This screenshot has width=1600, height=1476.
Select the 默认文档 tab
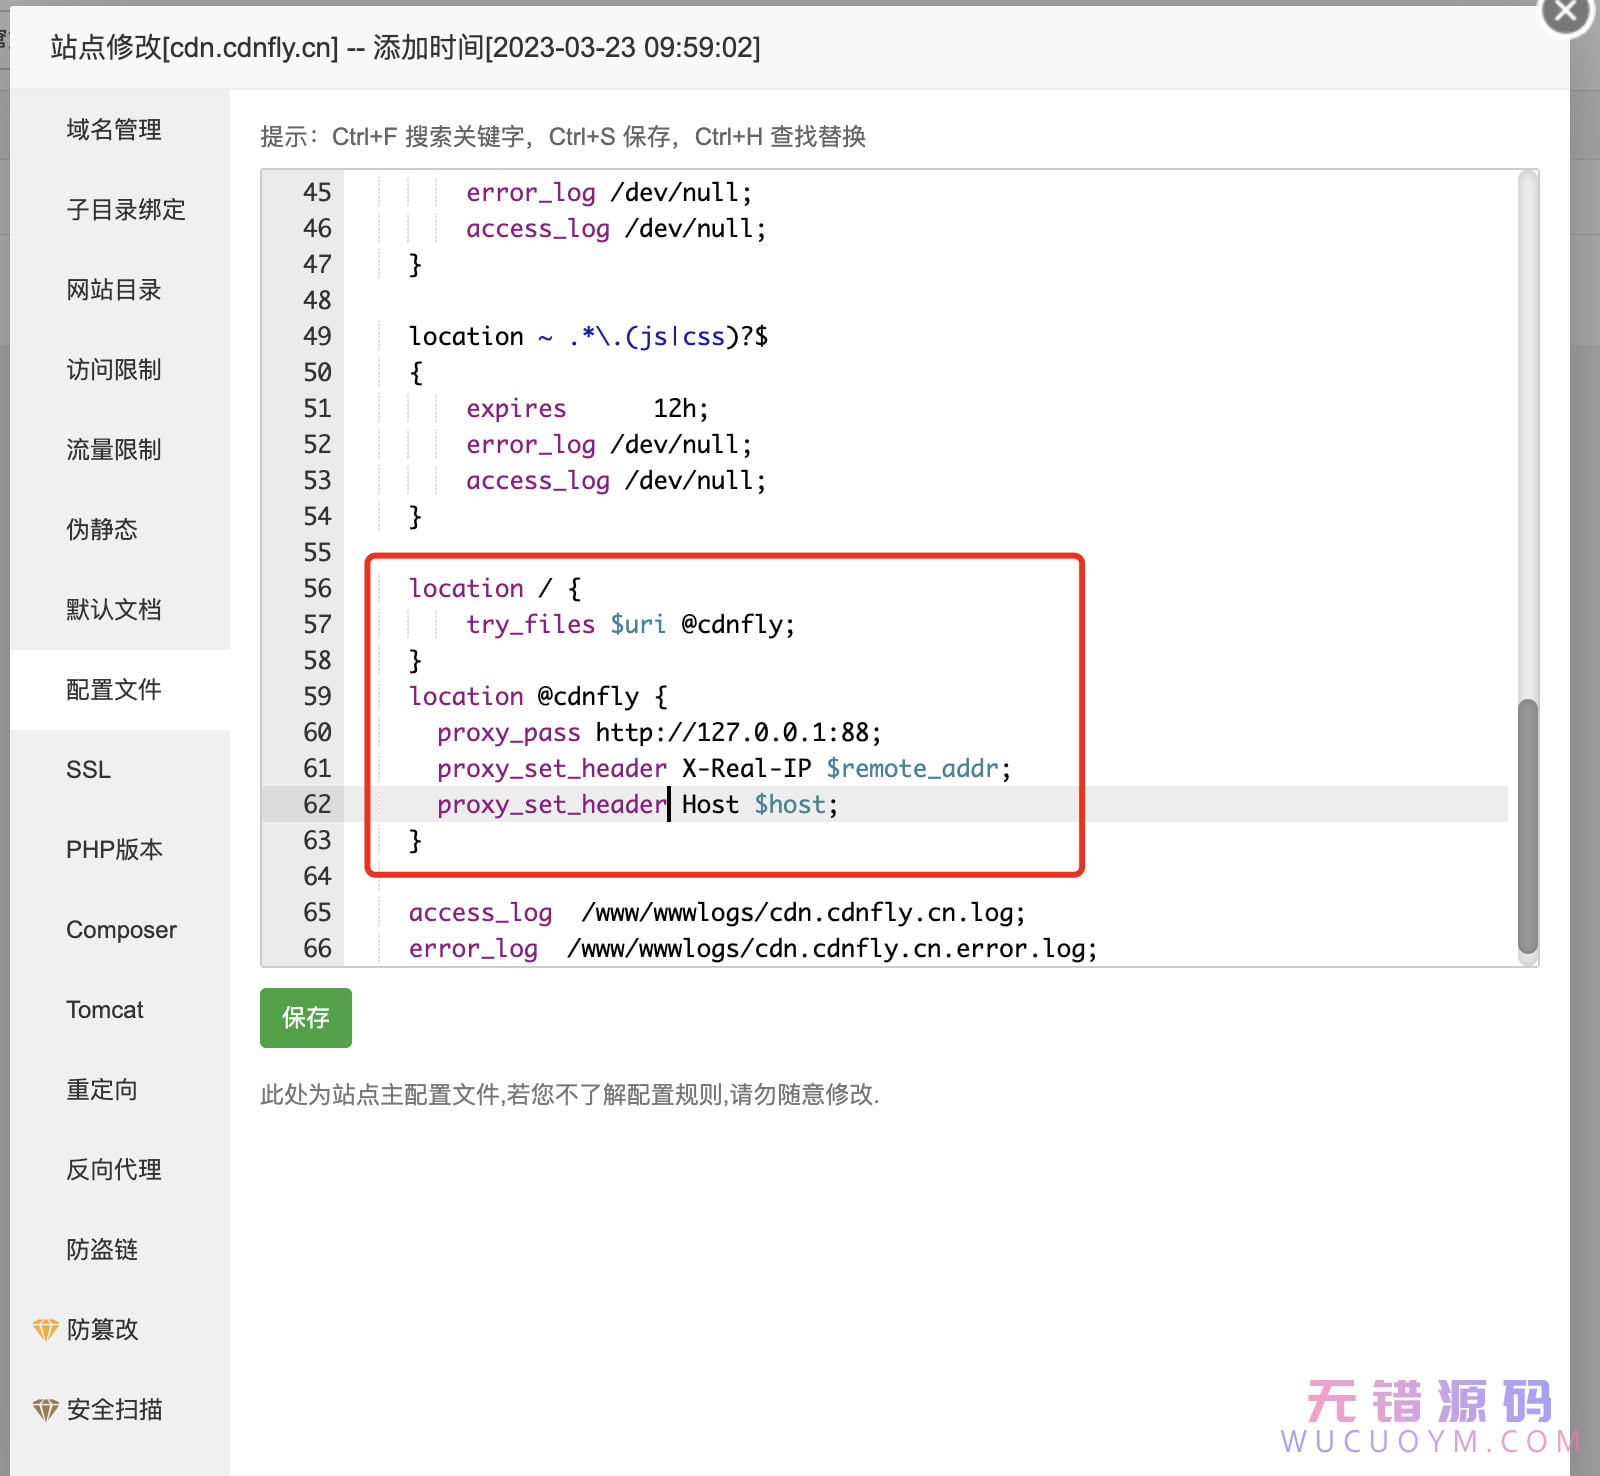pos(114,610)
